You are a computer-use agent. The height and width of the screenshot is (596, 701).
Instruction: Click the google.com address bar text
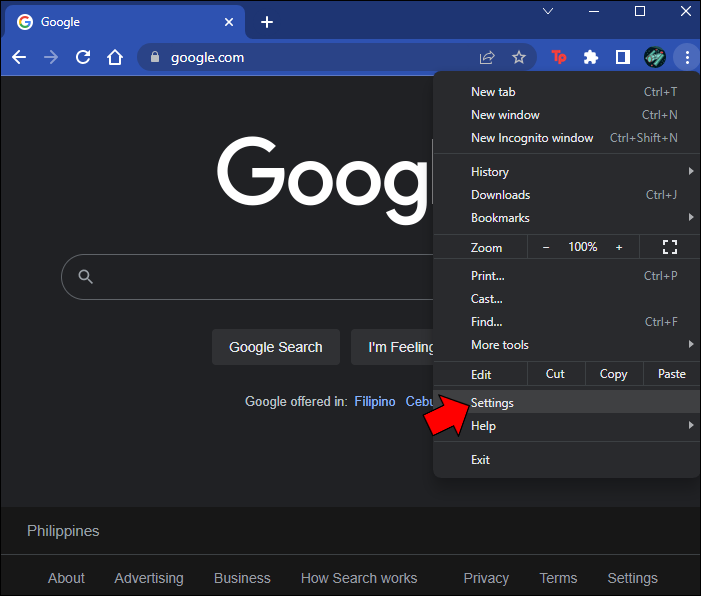pos(207,58)
